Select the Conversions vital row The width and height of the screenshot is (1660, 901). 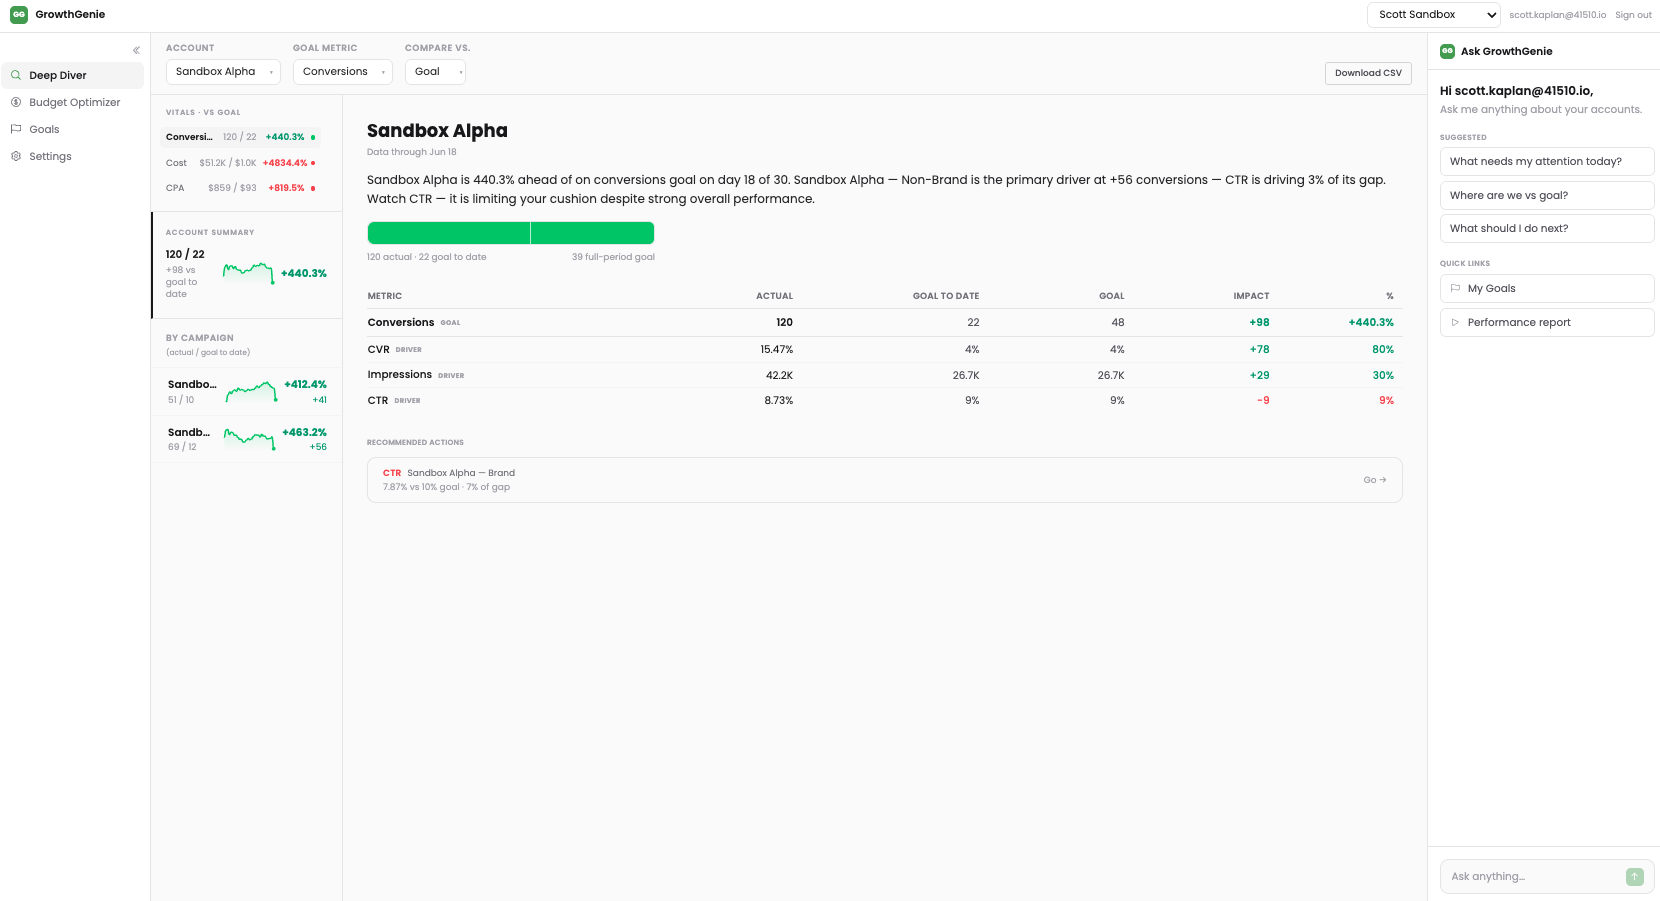click(241, 137)
